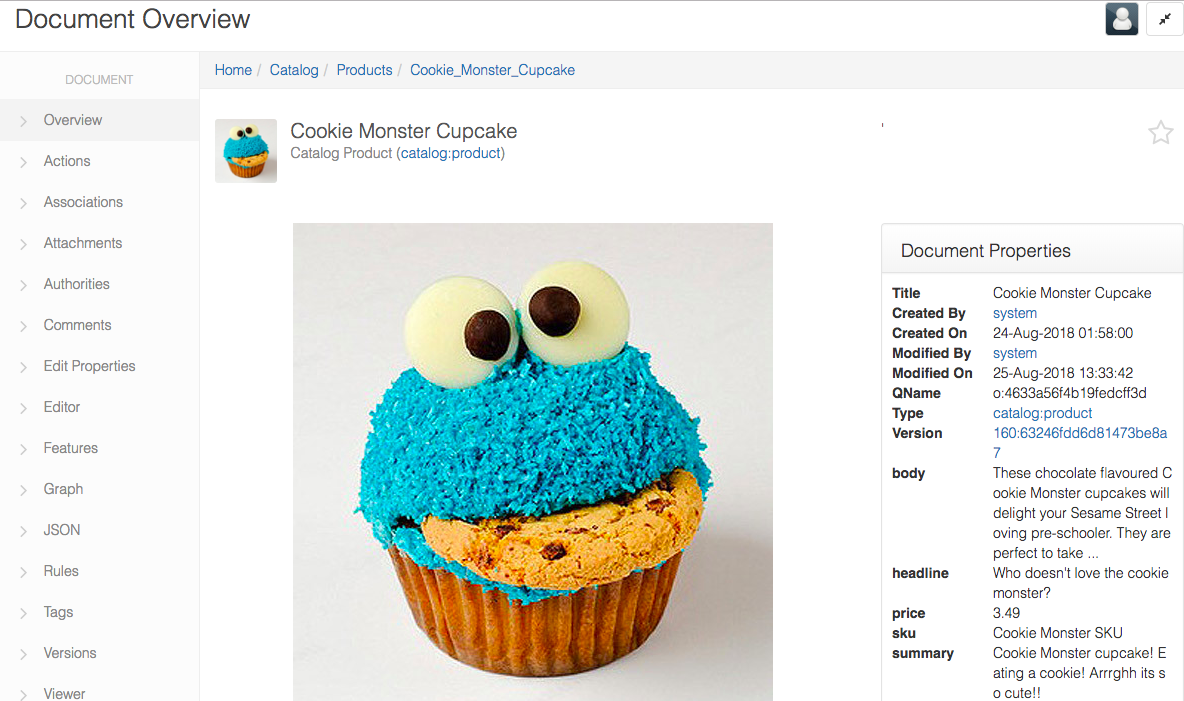
Task: Expand the chevron next to Attachments
Action: pyautogui.click(x=23, y=244)
